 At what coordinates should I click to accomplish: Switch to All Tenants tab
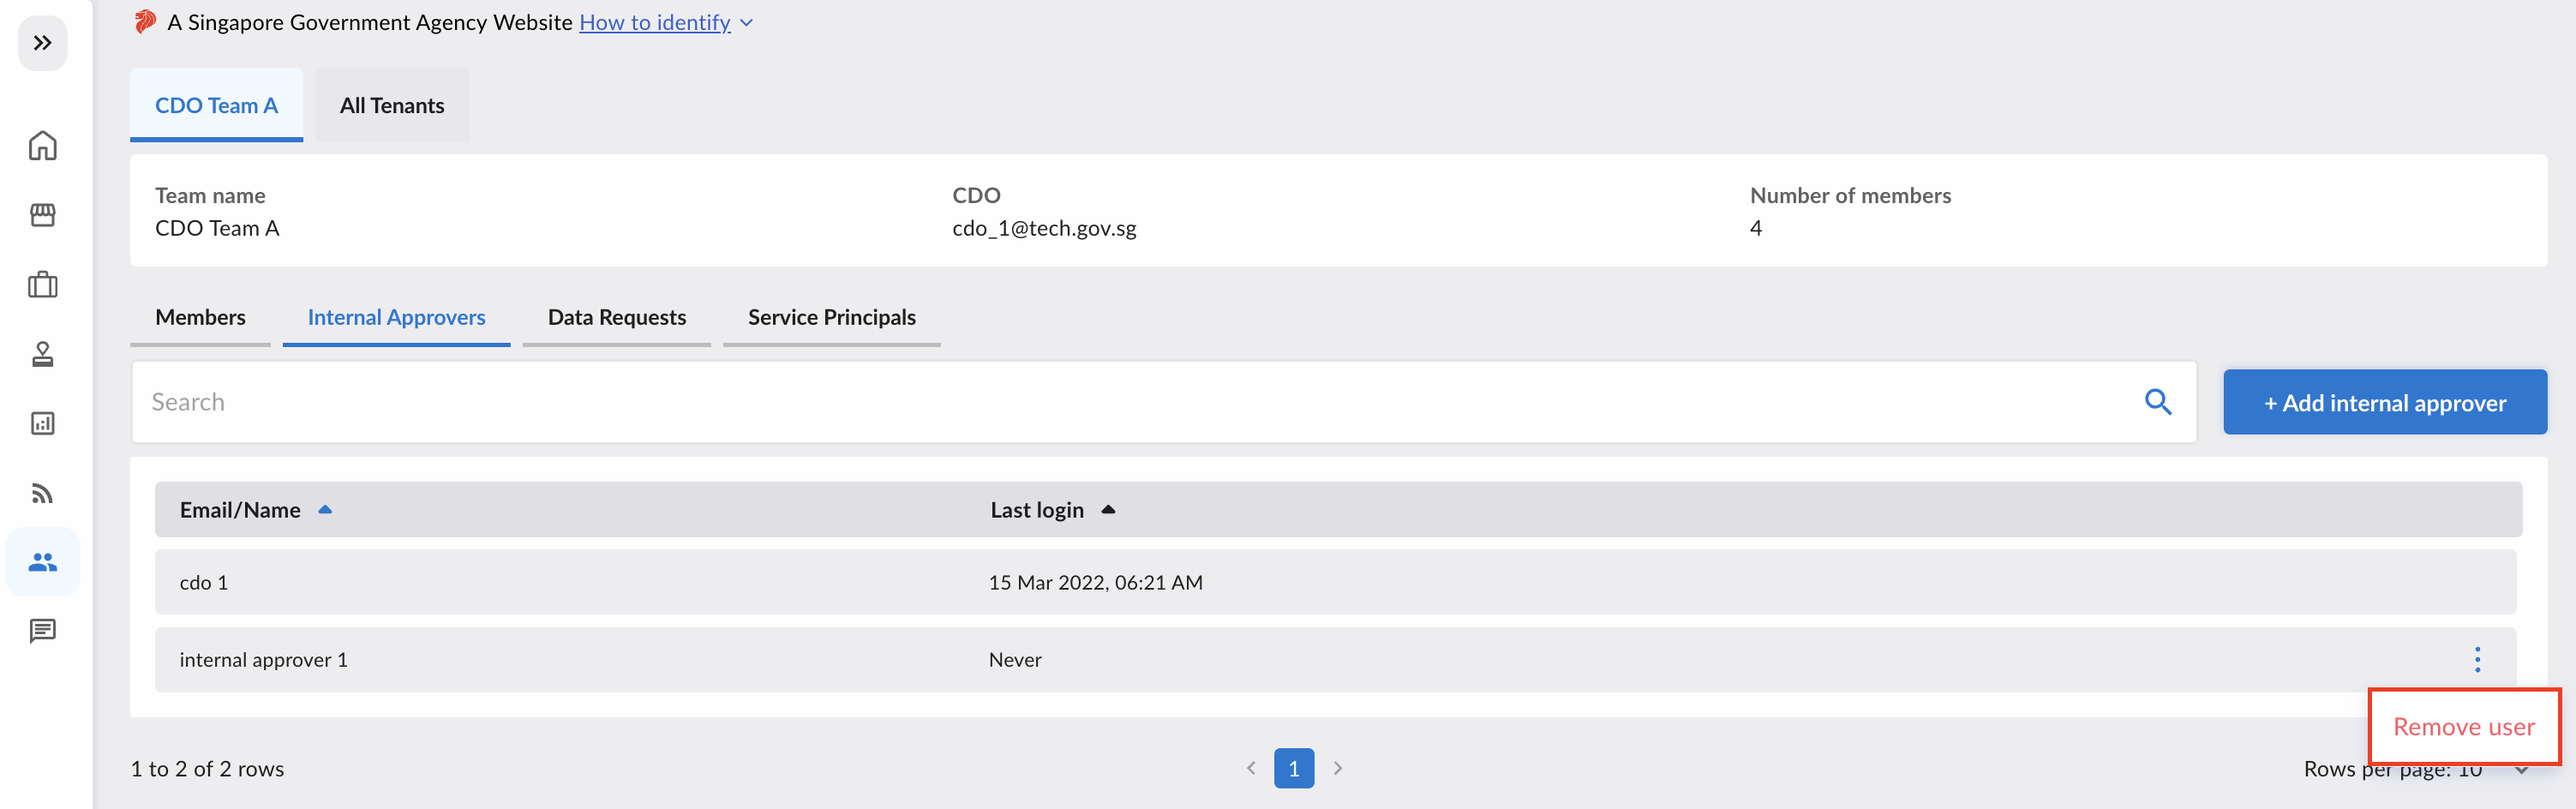click(x=392, y=105)
